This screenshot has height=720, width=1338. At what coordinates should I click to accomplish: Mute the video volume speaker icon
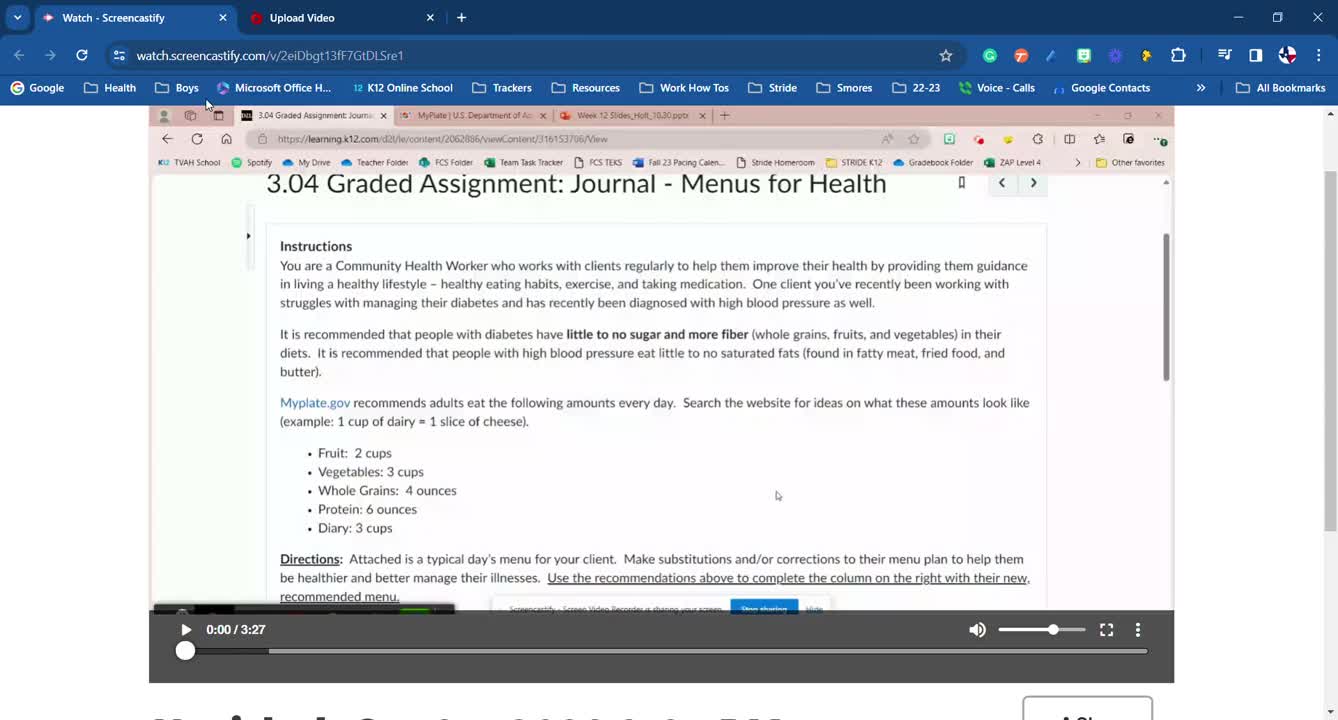click(977, 630)
